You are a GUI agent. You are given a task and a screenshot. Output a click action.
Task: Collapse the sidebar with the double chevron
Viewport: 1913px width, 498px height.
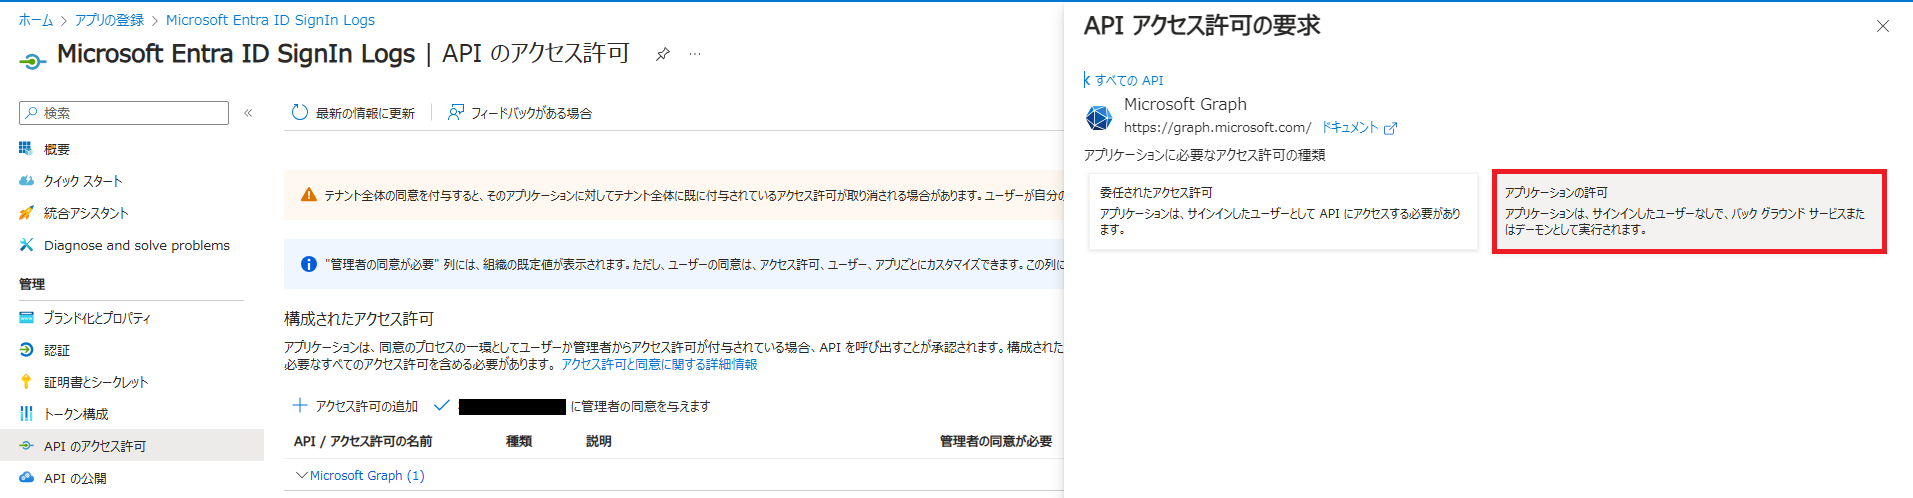248,113
